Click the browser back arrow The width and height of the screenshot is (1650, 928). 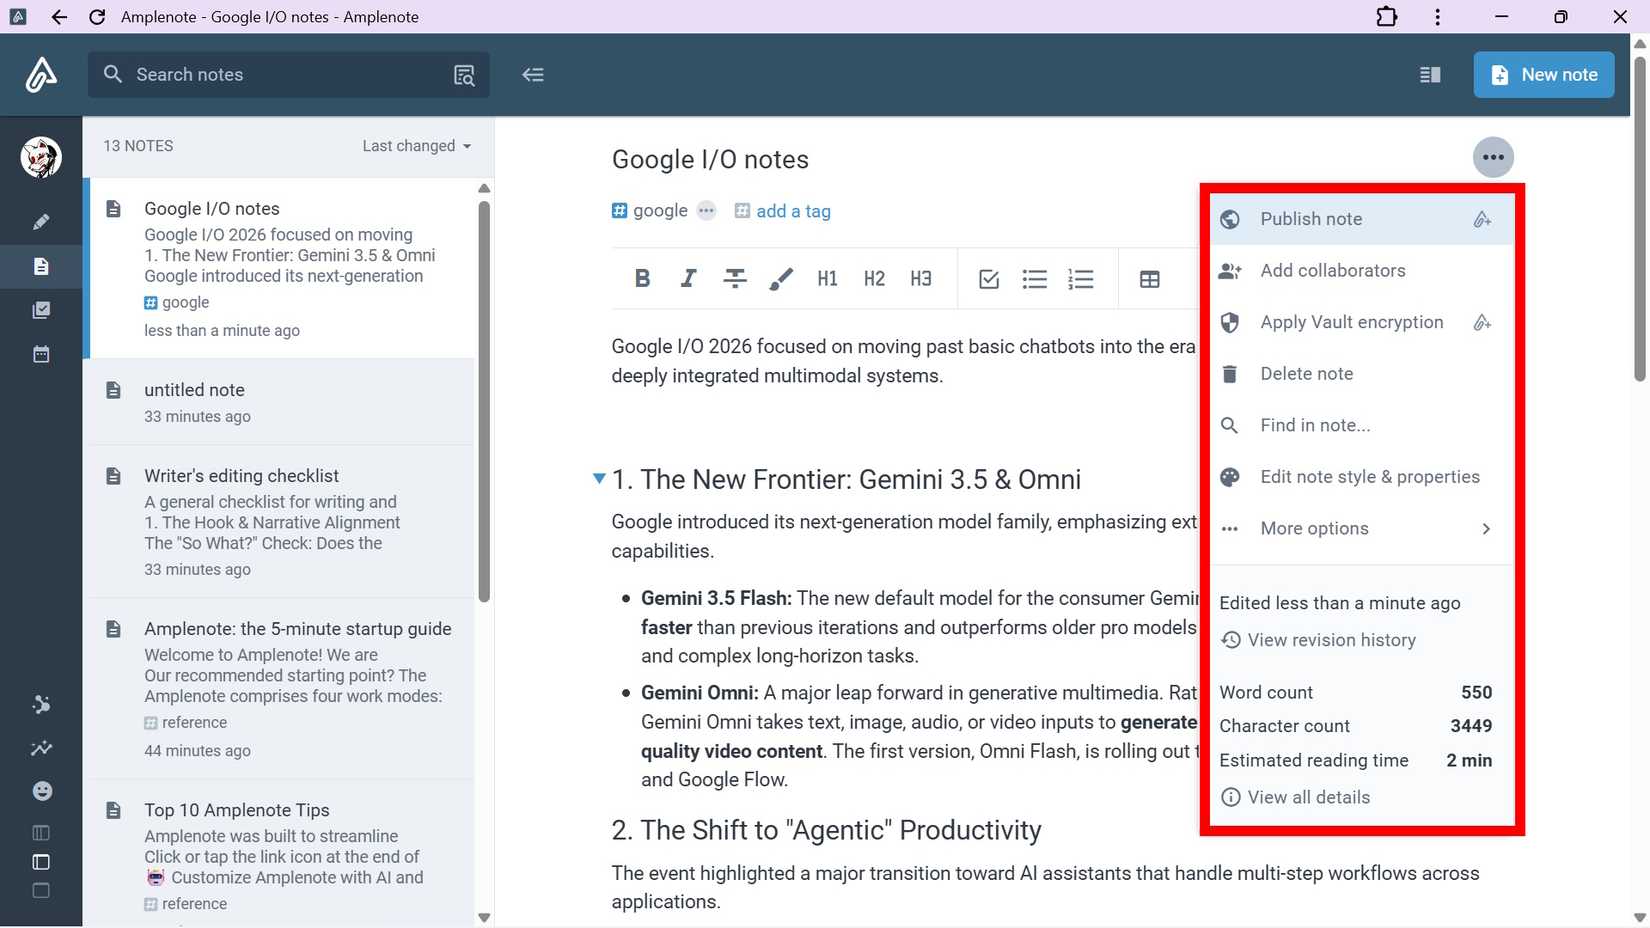click(59, 17)
